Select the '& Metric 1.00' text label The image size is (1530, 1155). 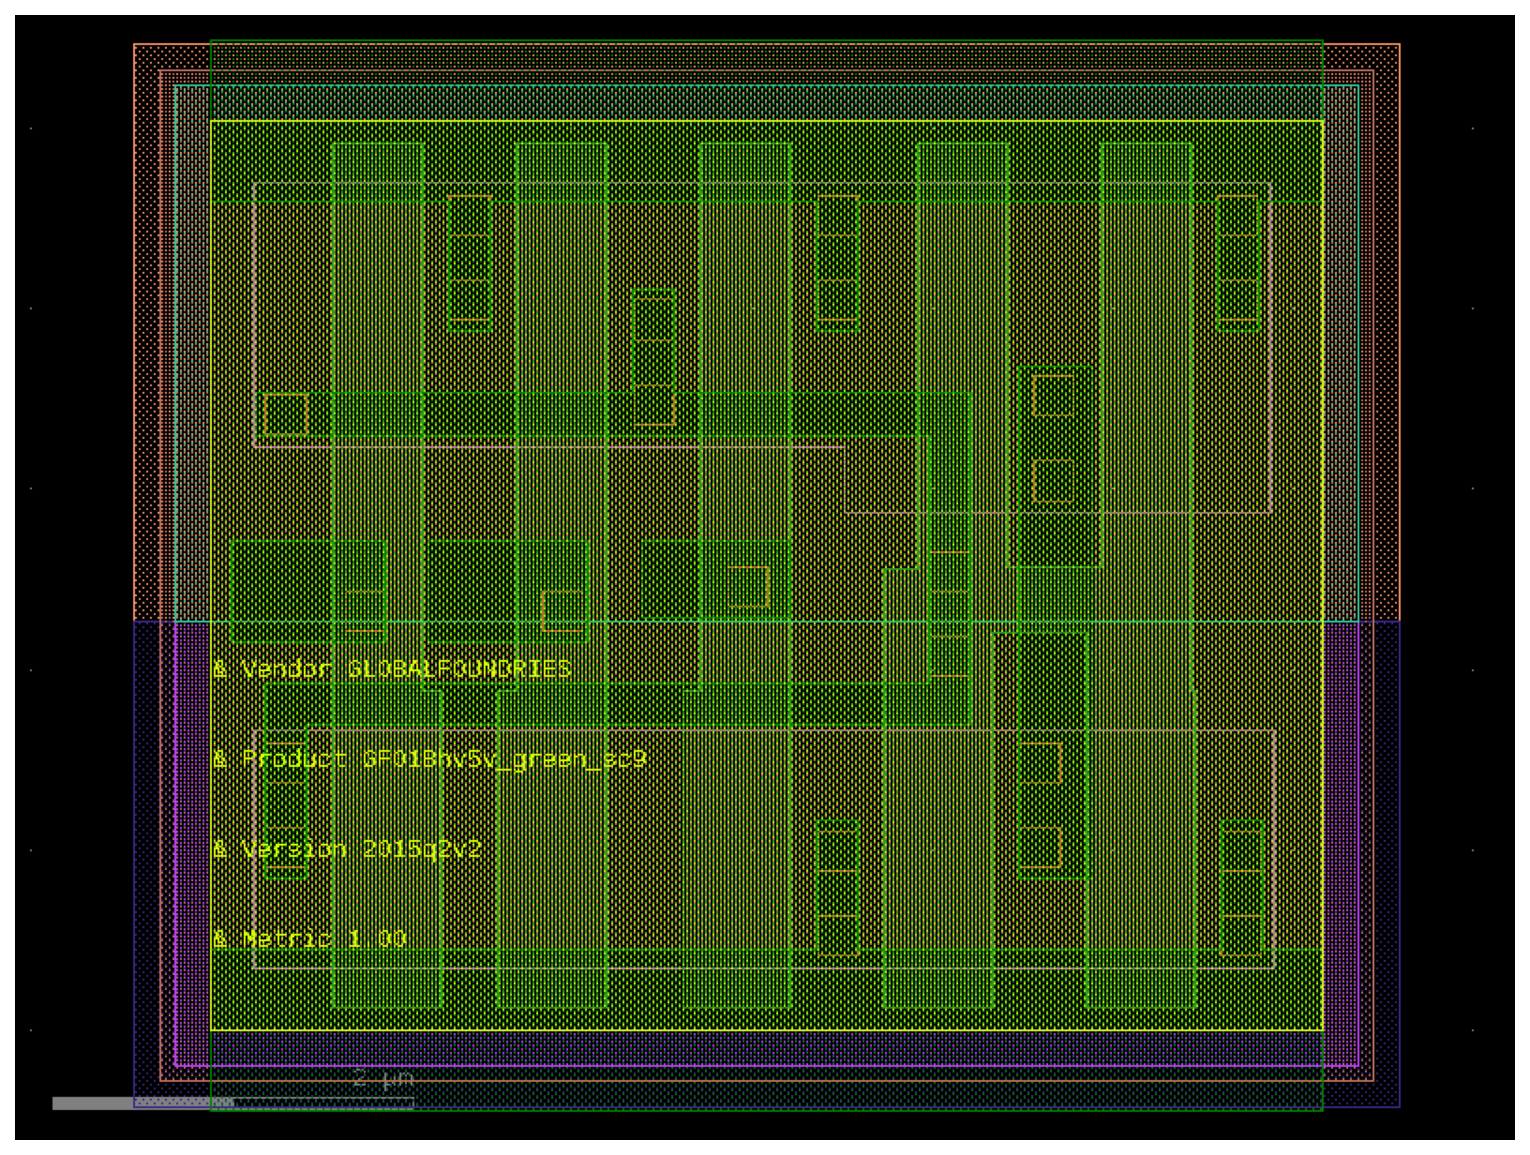coord(309,939)
